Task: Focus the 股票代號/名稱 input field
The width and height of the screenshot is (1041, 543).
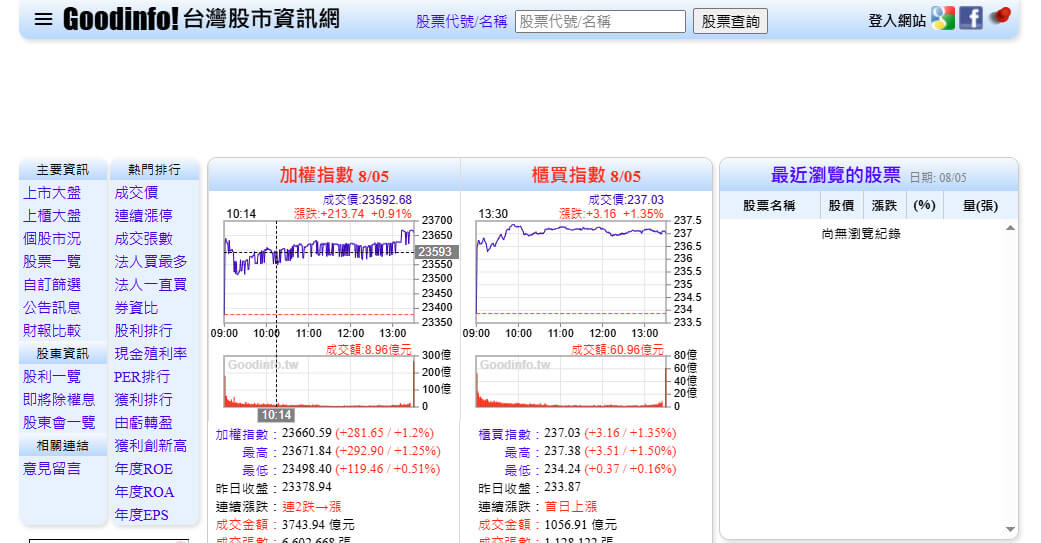Action: (600, 21)
